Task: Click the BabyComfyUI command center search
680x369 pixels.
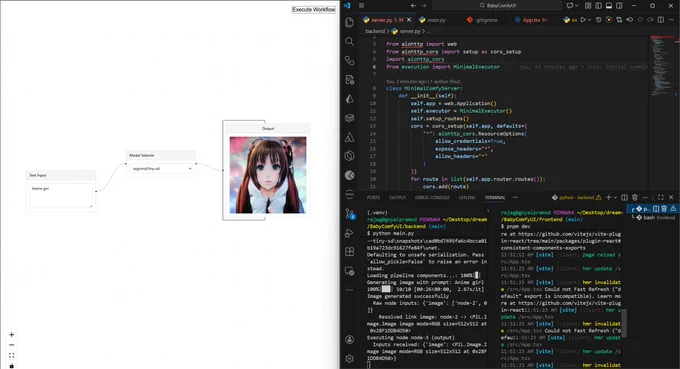Action: [497, 6]
